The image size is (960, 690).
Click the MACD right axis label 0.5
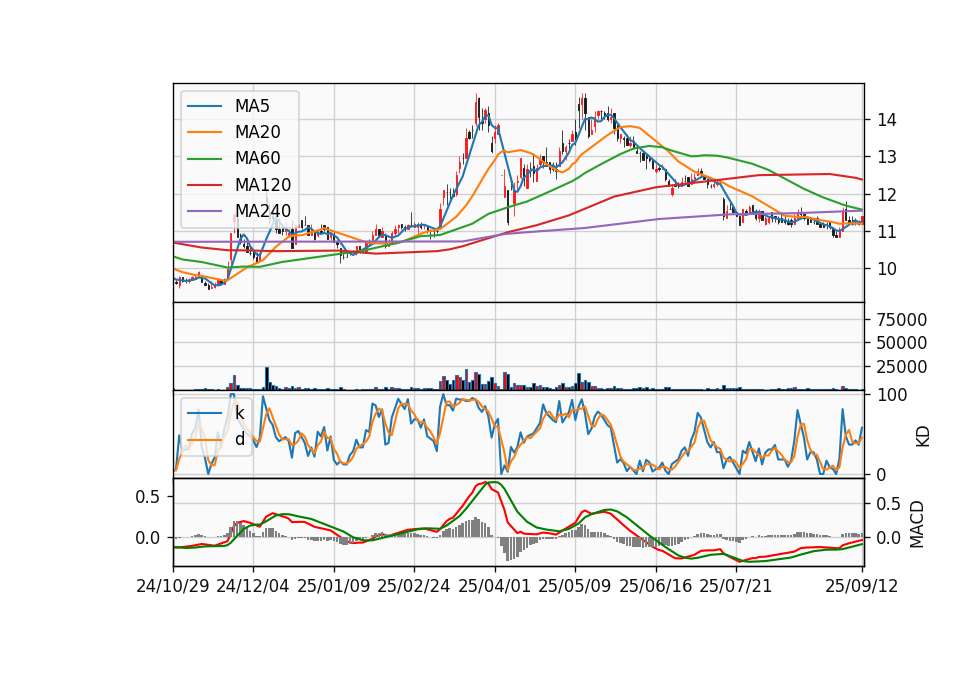tap(889, 504)
